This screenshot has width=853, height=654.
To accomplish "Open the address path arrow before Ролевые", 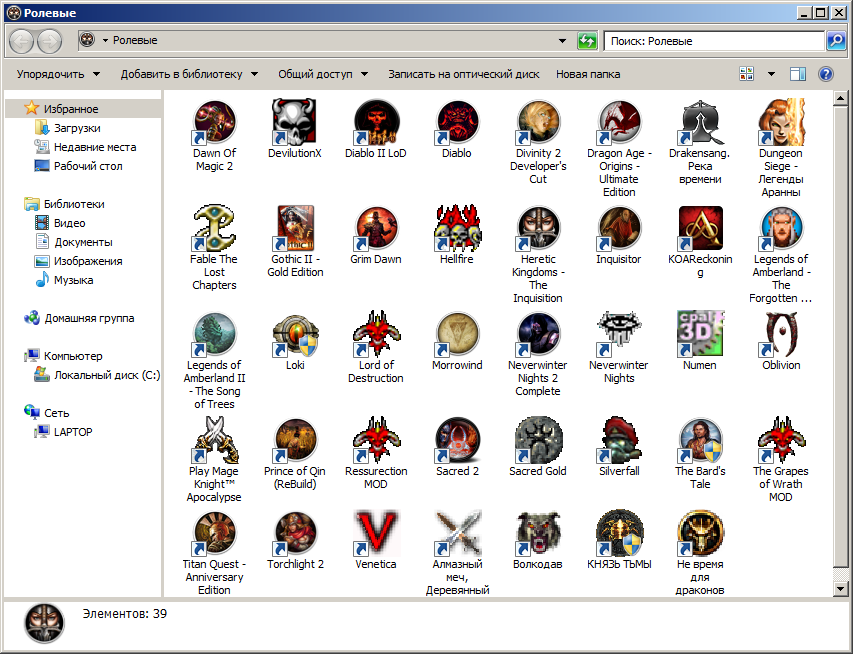I will pyautogui.click(x=105, y=40).
